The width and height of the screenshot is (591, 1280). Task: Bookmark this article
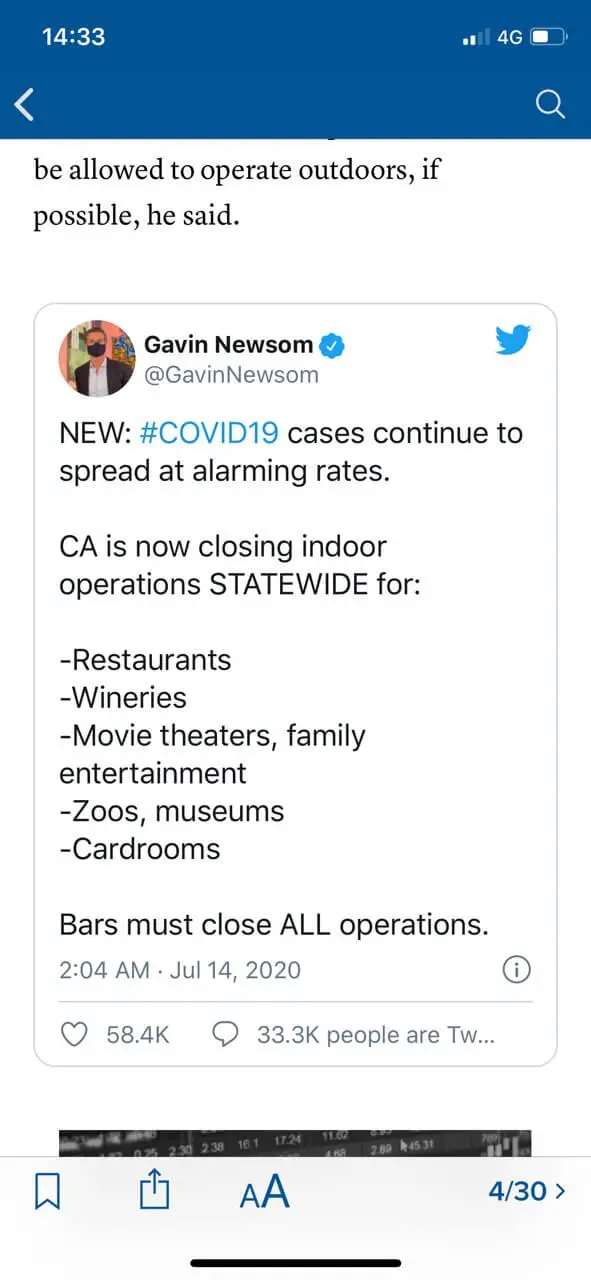pos(48,1191)
